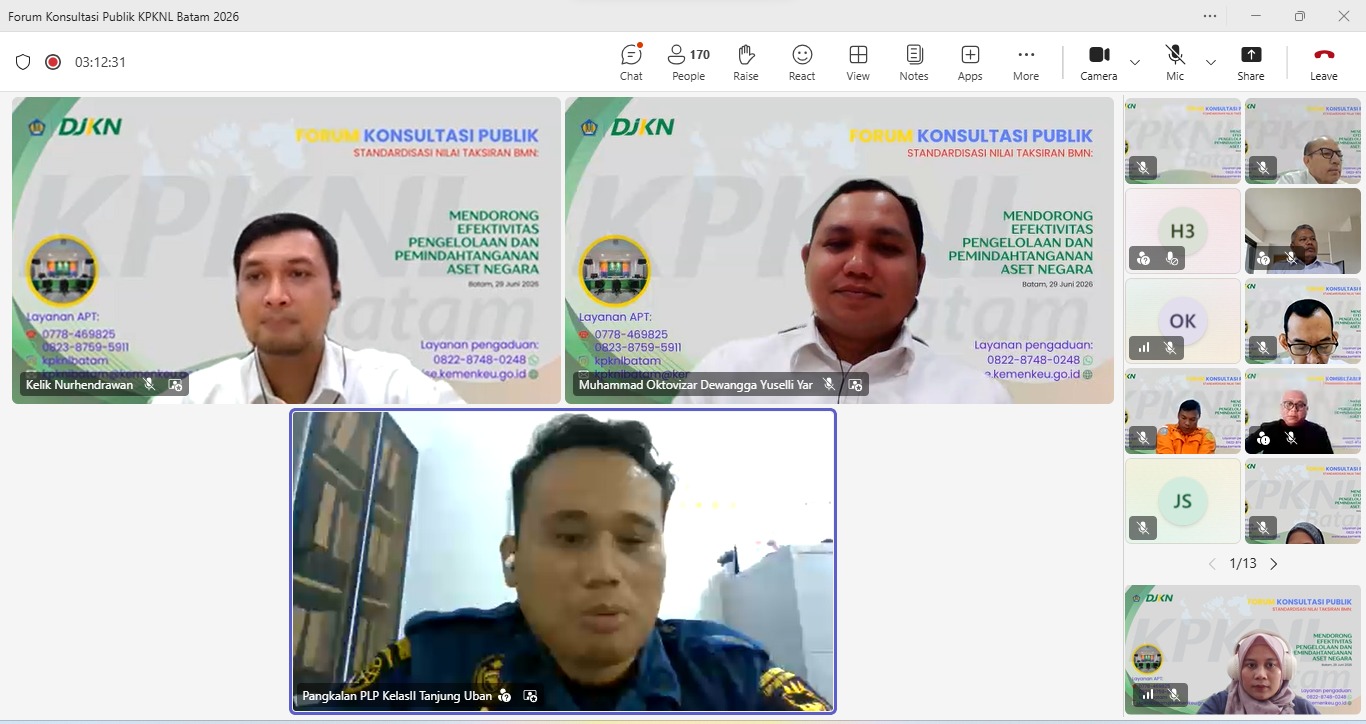Select thumbnail of man in black shirt
This screenshot has width=1366, height=724.
(1303, 411)
